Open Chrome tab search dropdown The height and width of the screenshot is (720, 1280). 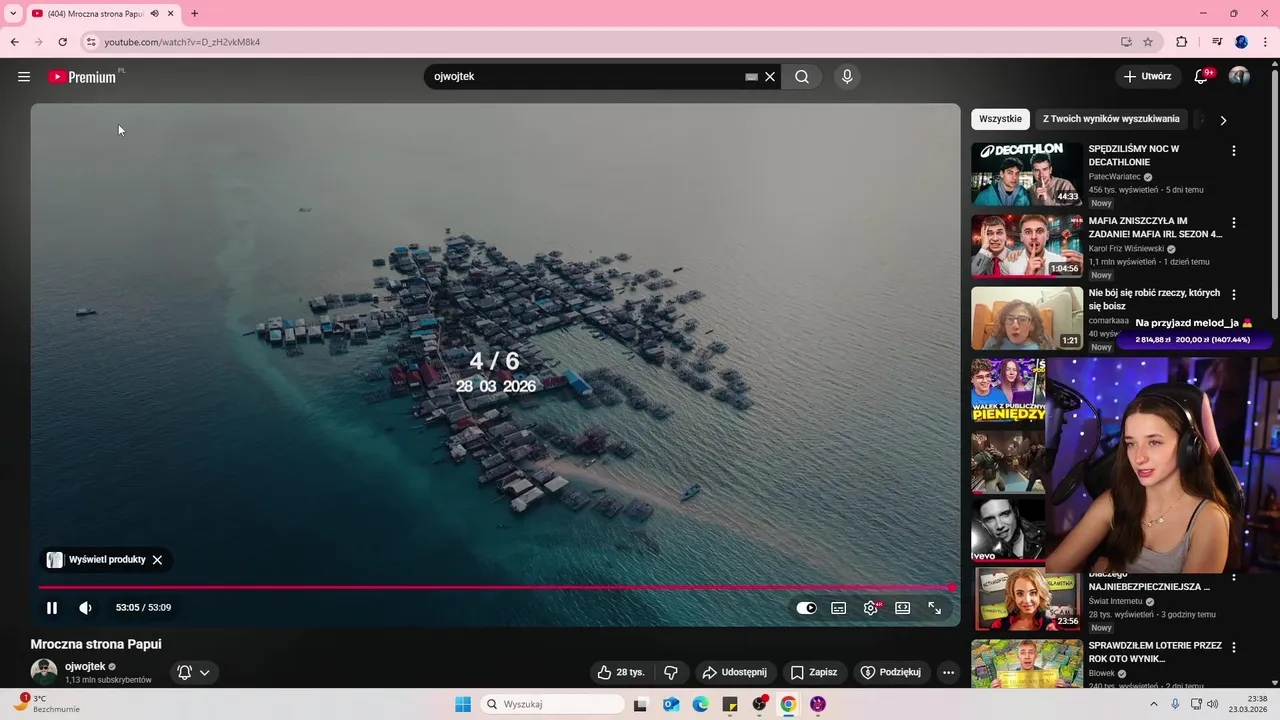pos(13,13)
